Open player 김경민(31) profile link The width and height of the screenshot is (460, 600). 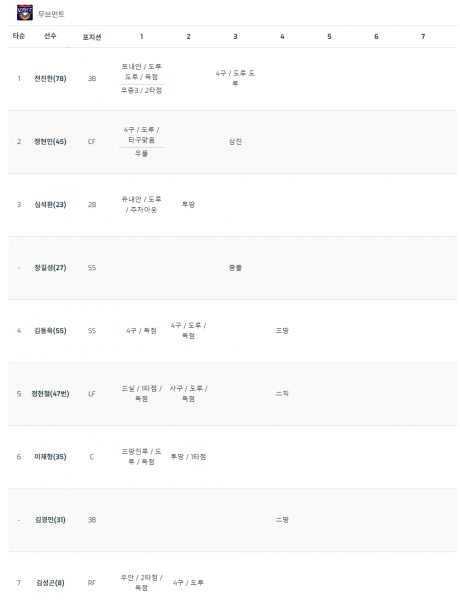tap(50, 520)
